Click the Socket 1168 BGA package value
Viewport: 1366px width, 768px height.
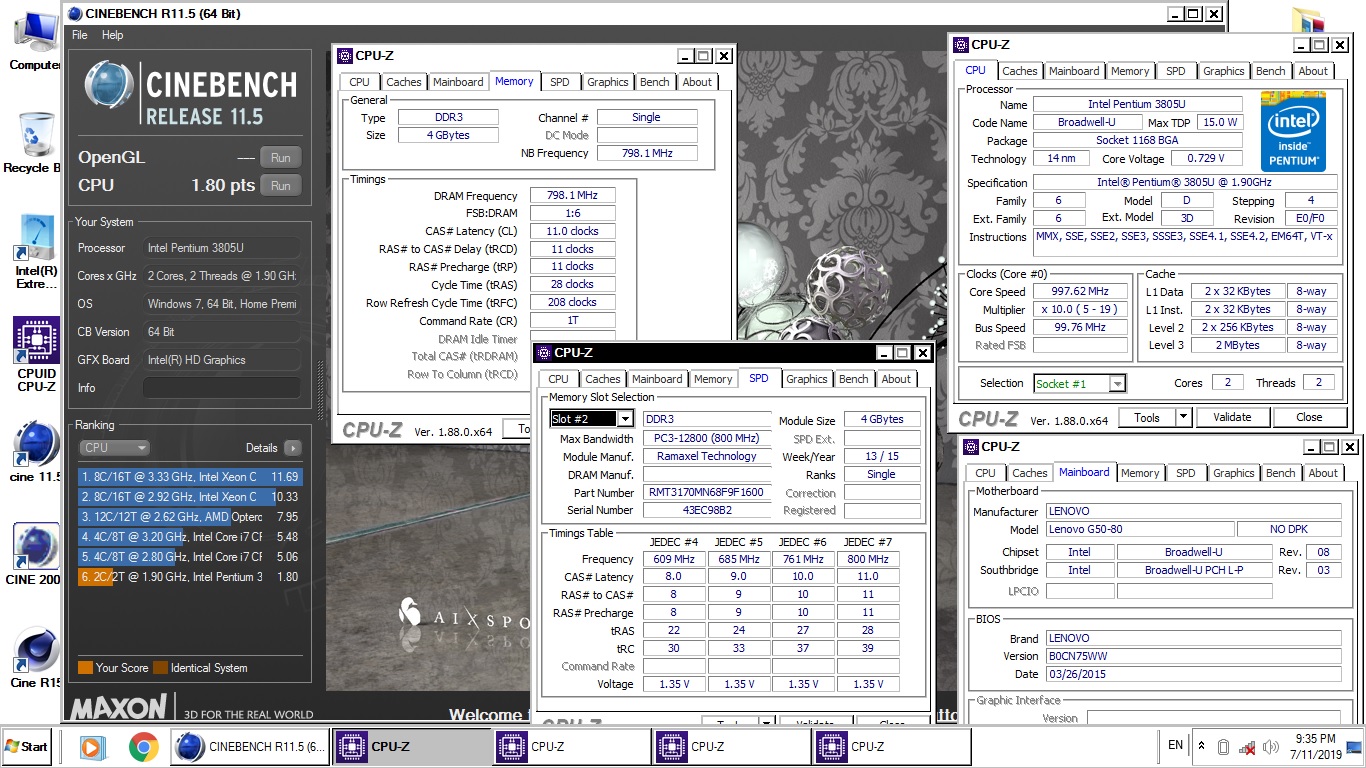click(1137, 141)
